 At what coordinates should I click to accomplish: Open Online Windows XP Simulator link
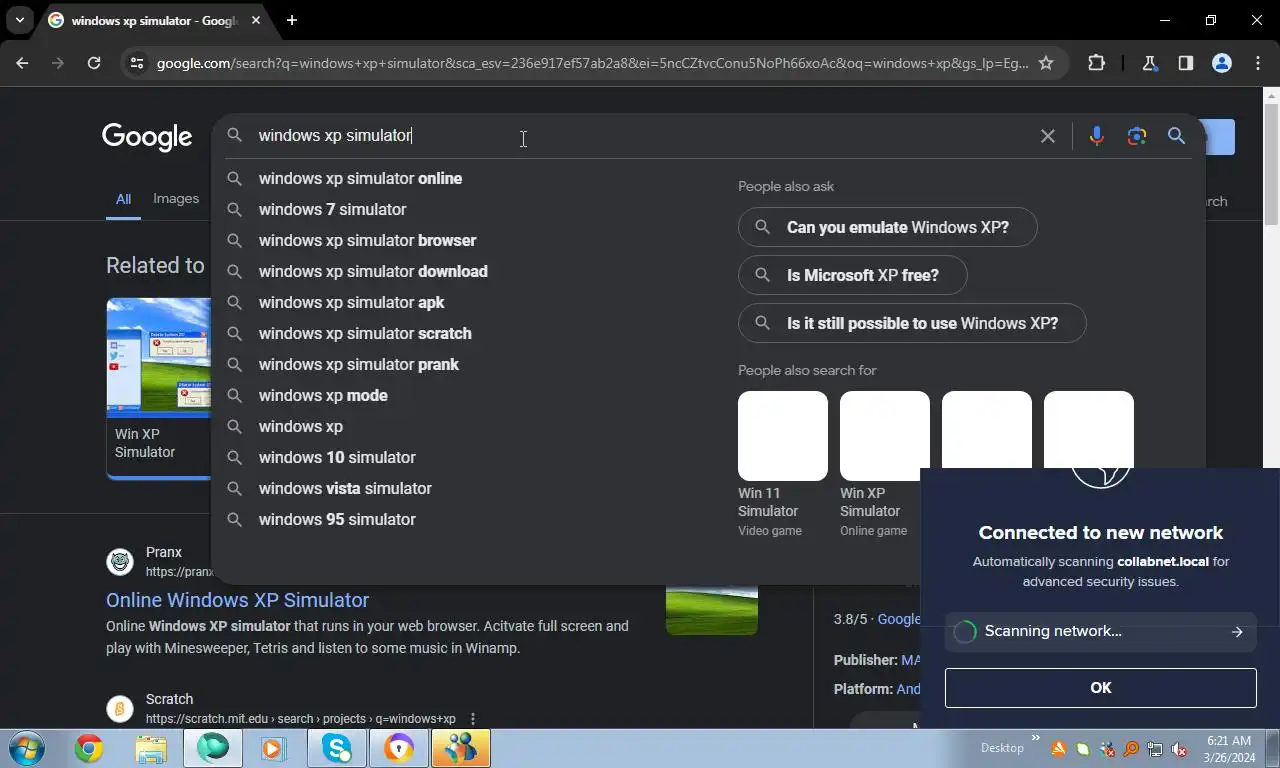[x=237, y=600]
